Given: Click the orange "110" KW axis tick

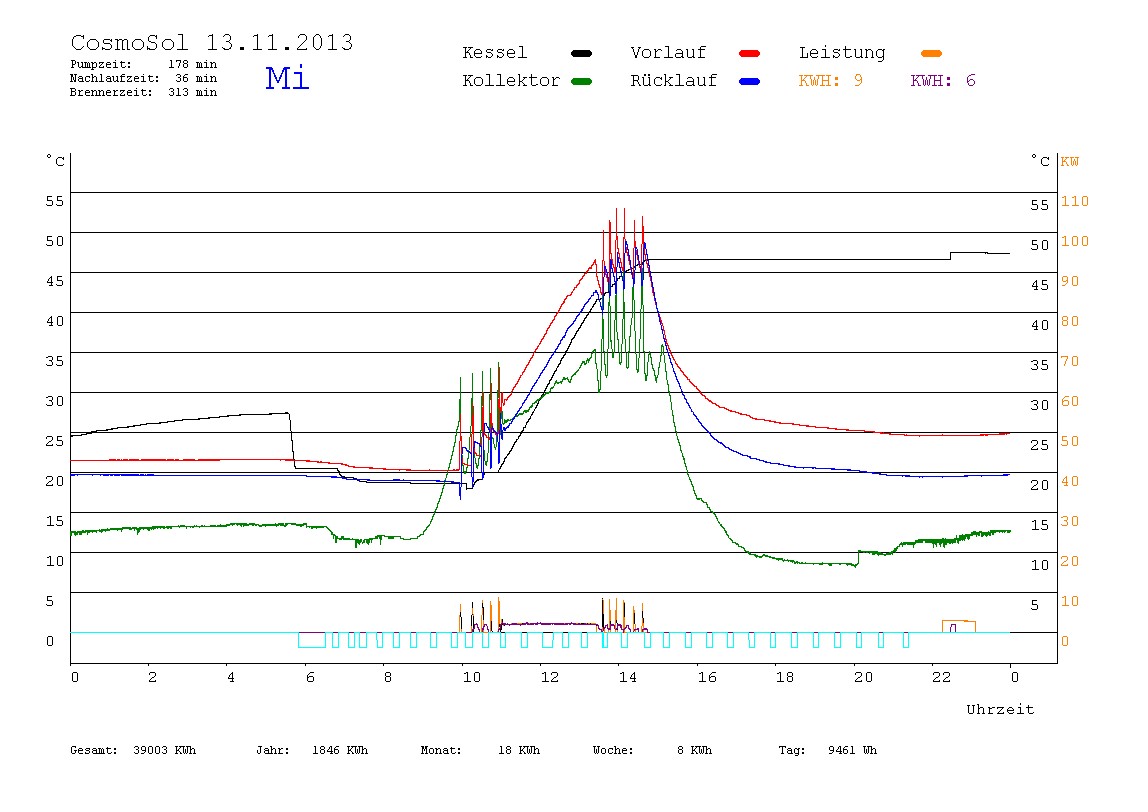Looking at the screenshot, I should pos(1075,201).
